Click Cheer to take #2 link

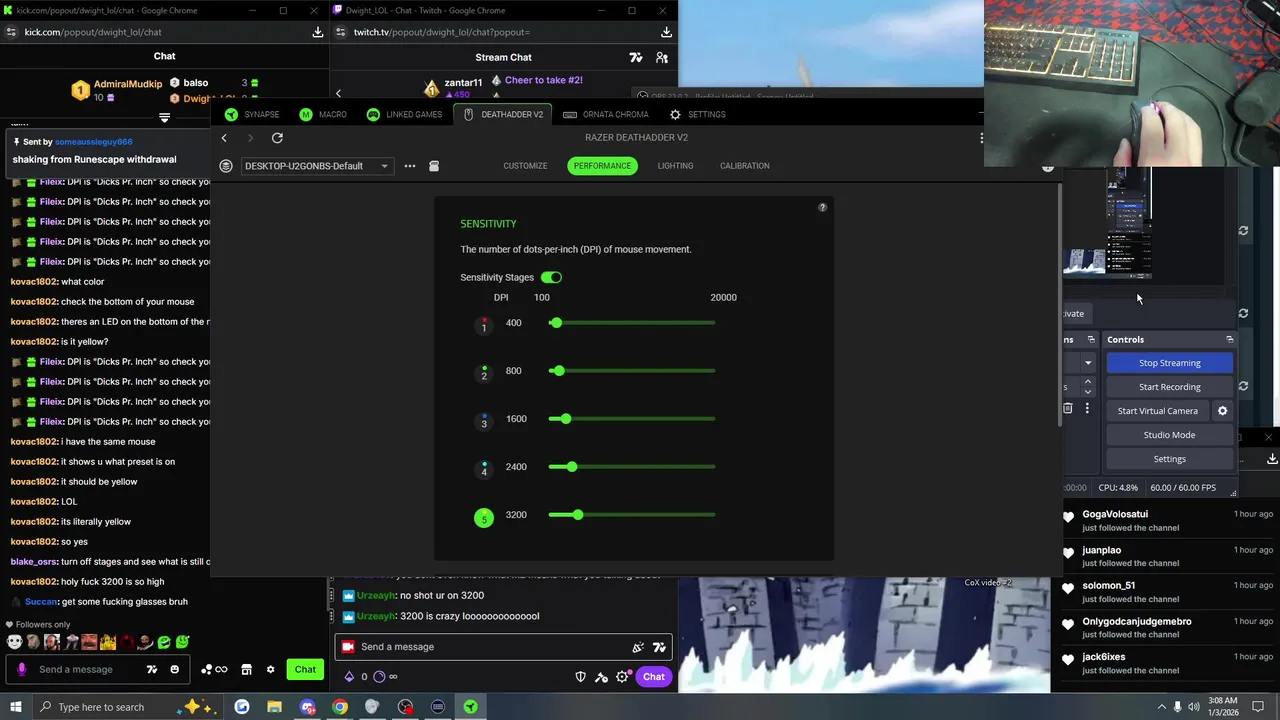[x=544, y=80]
